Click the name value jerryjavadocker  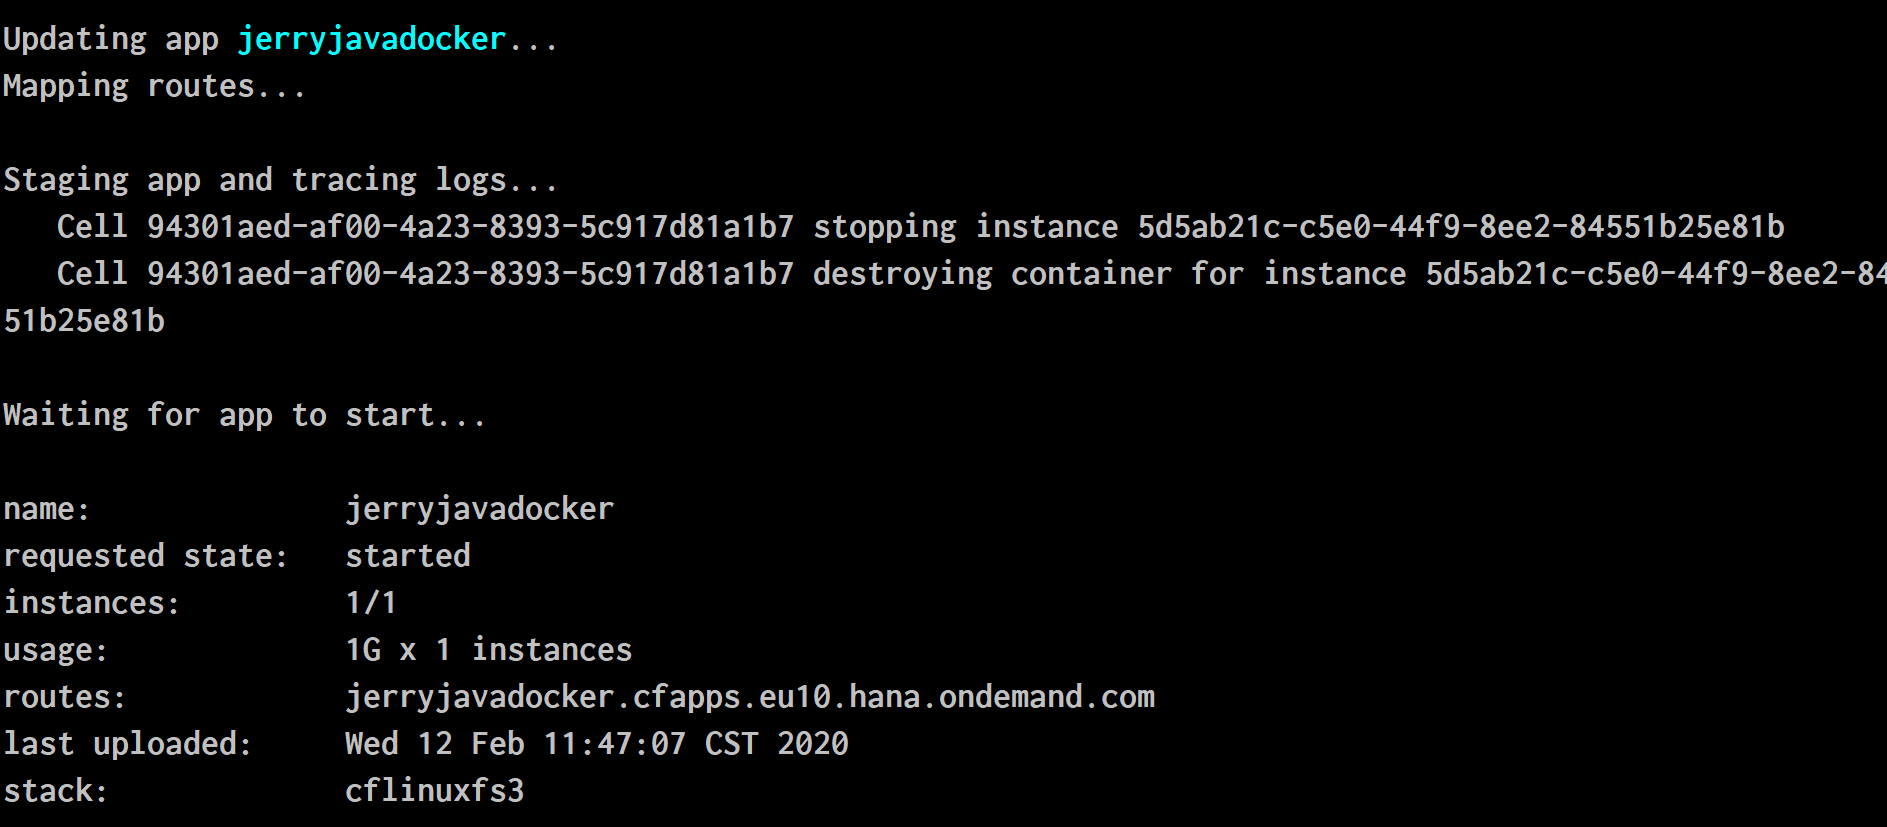480,510
